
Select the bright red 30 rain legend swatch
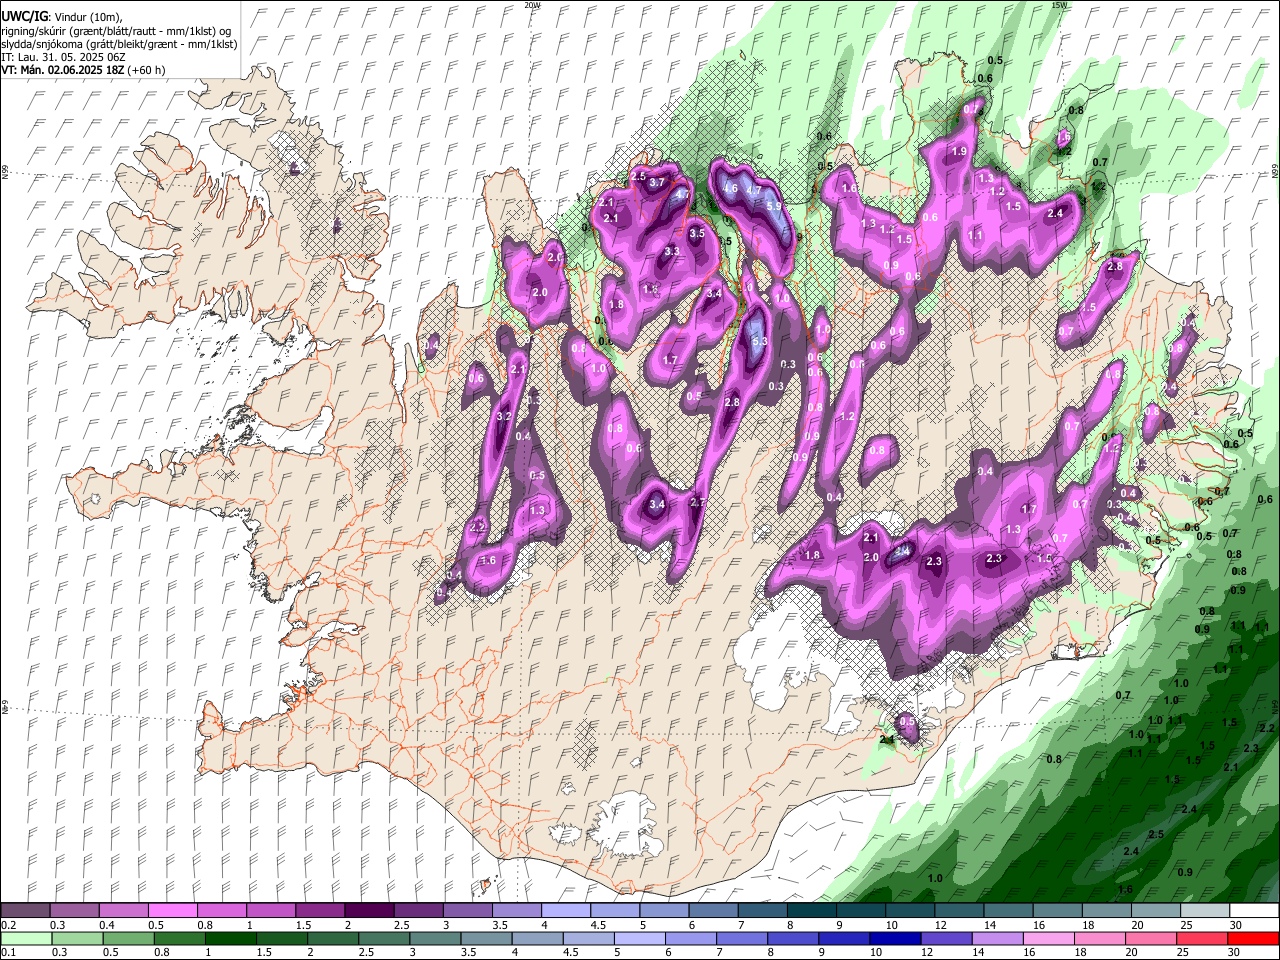[x=1253, y=938]
